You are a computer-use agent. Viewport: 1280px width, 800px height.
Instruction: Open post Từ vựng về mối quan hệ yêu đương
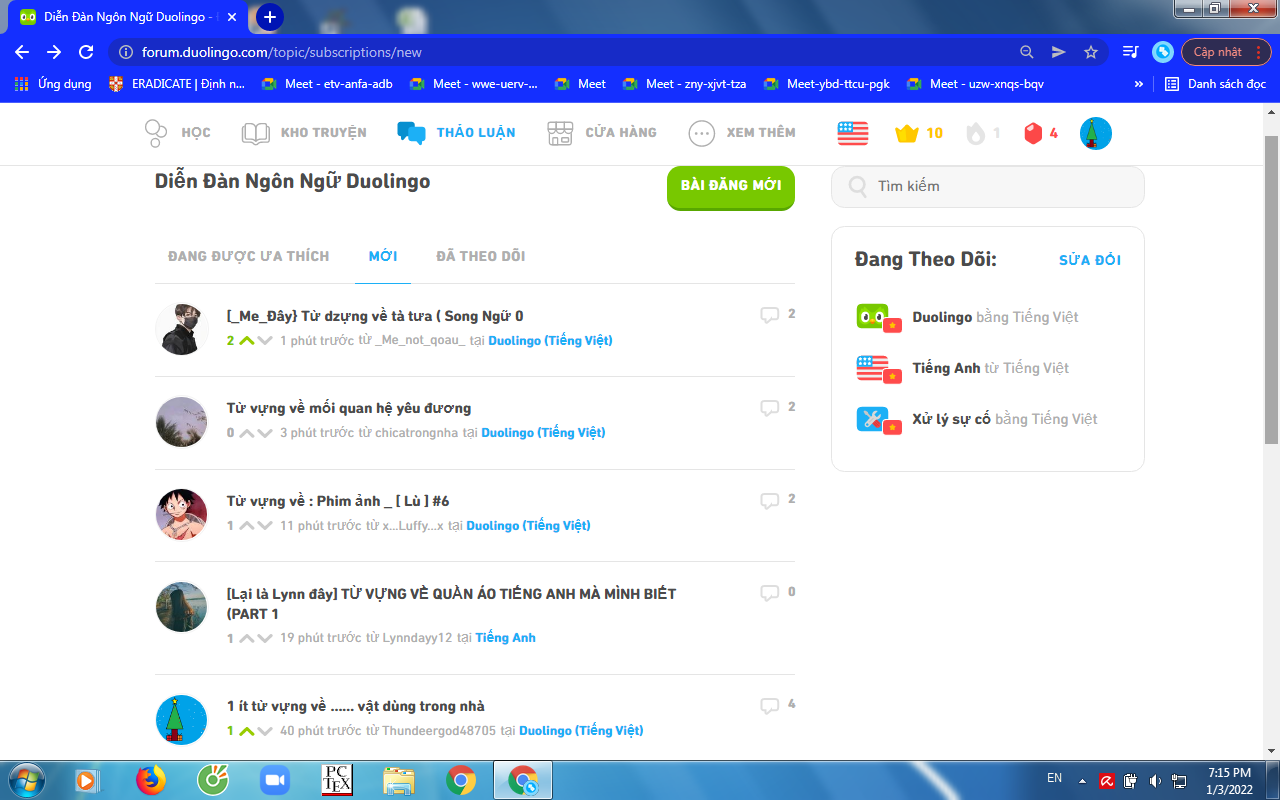[x=349, y=408]
